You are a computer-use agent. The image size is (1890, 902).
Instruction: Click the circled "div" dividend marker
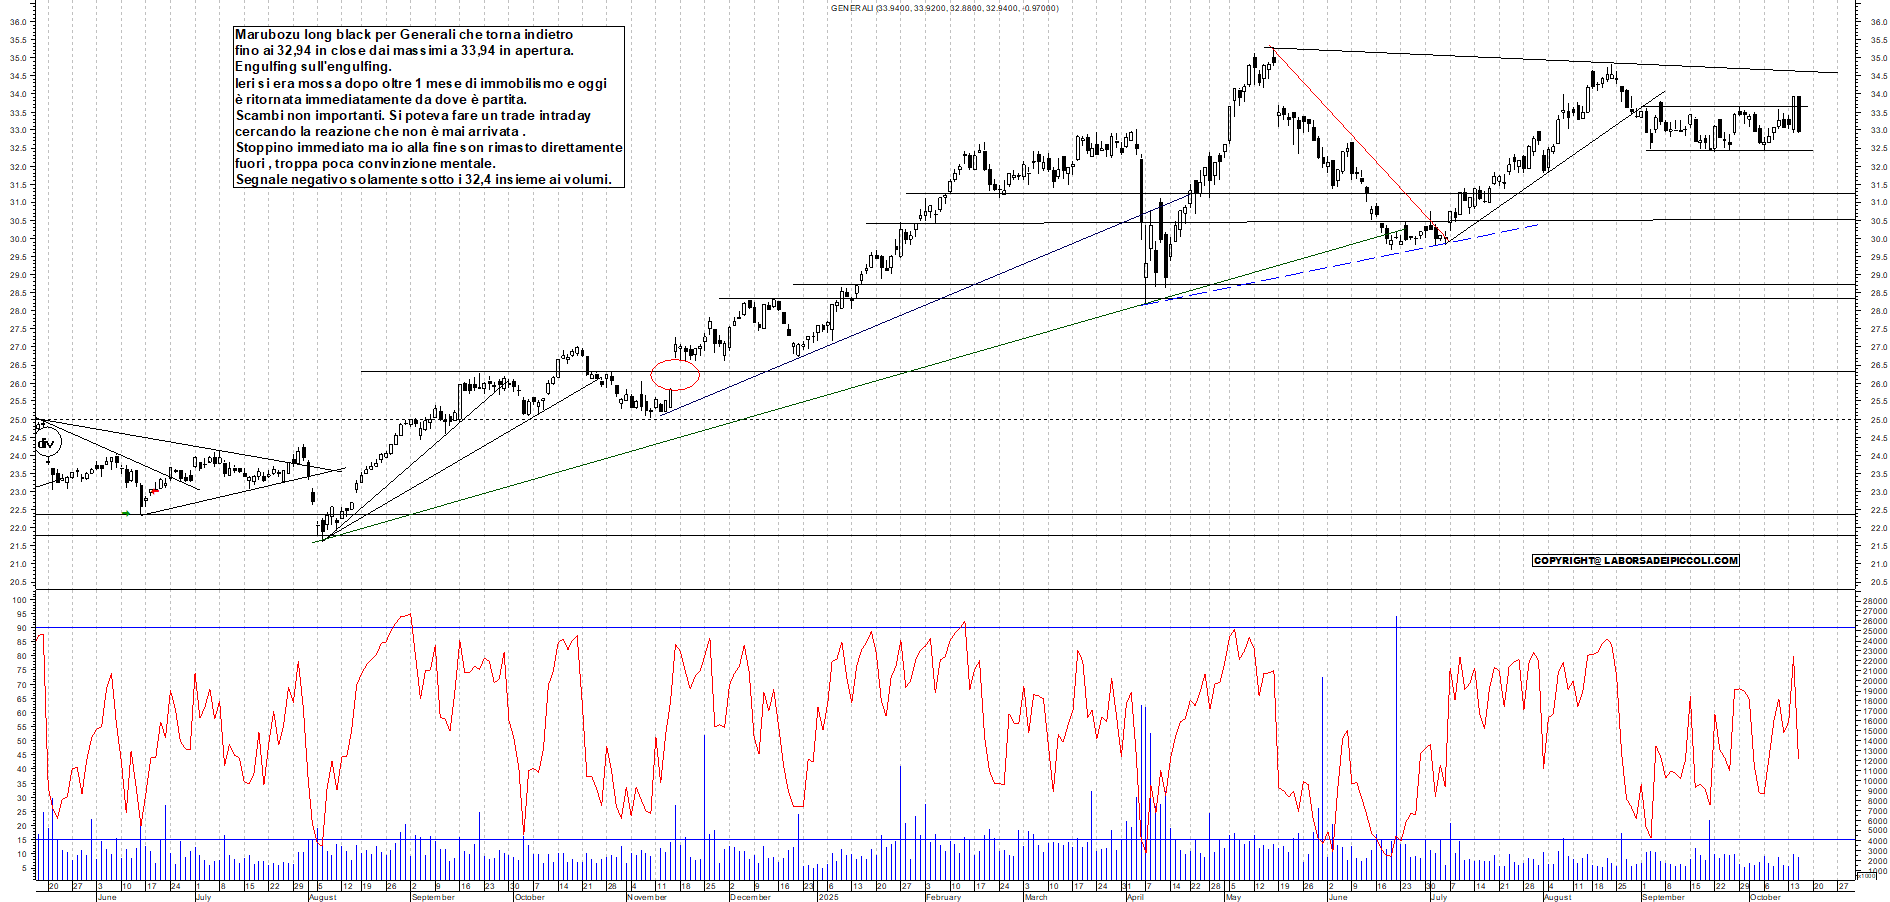tap(46, 443)
